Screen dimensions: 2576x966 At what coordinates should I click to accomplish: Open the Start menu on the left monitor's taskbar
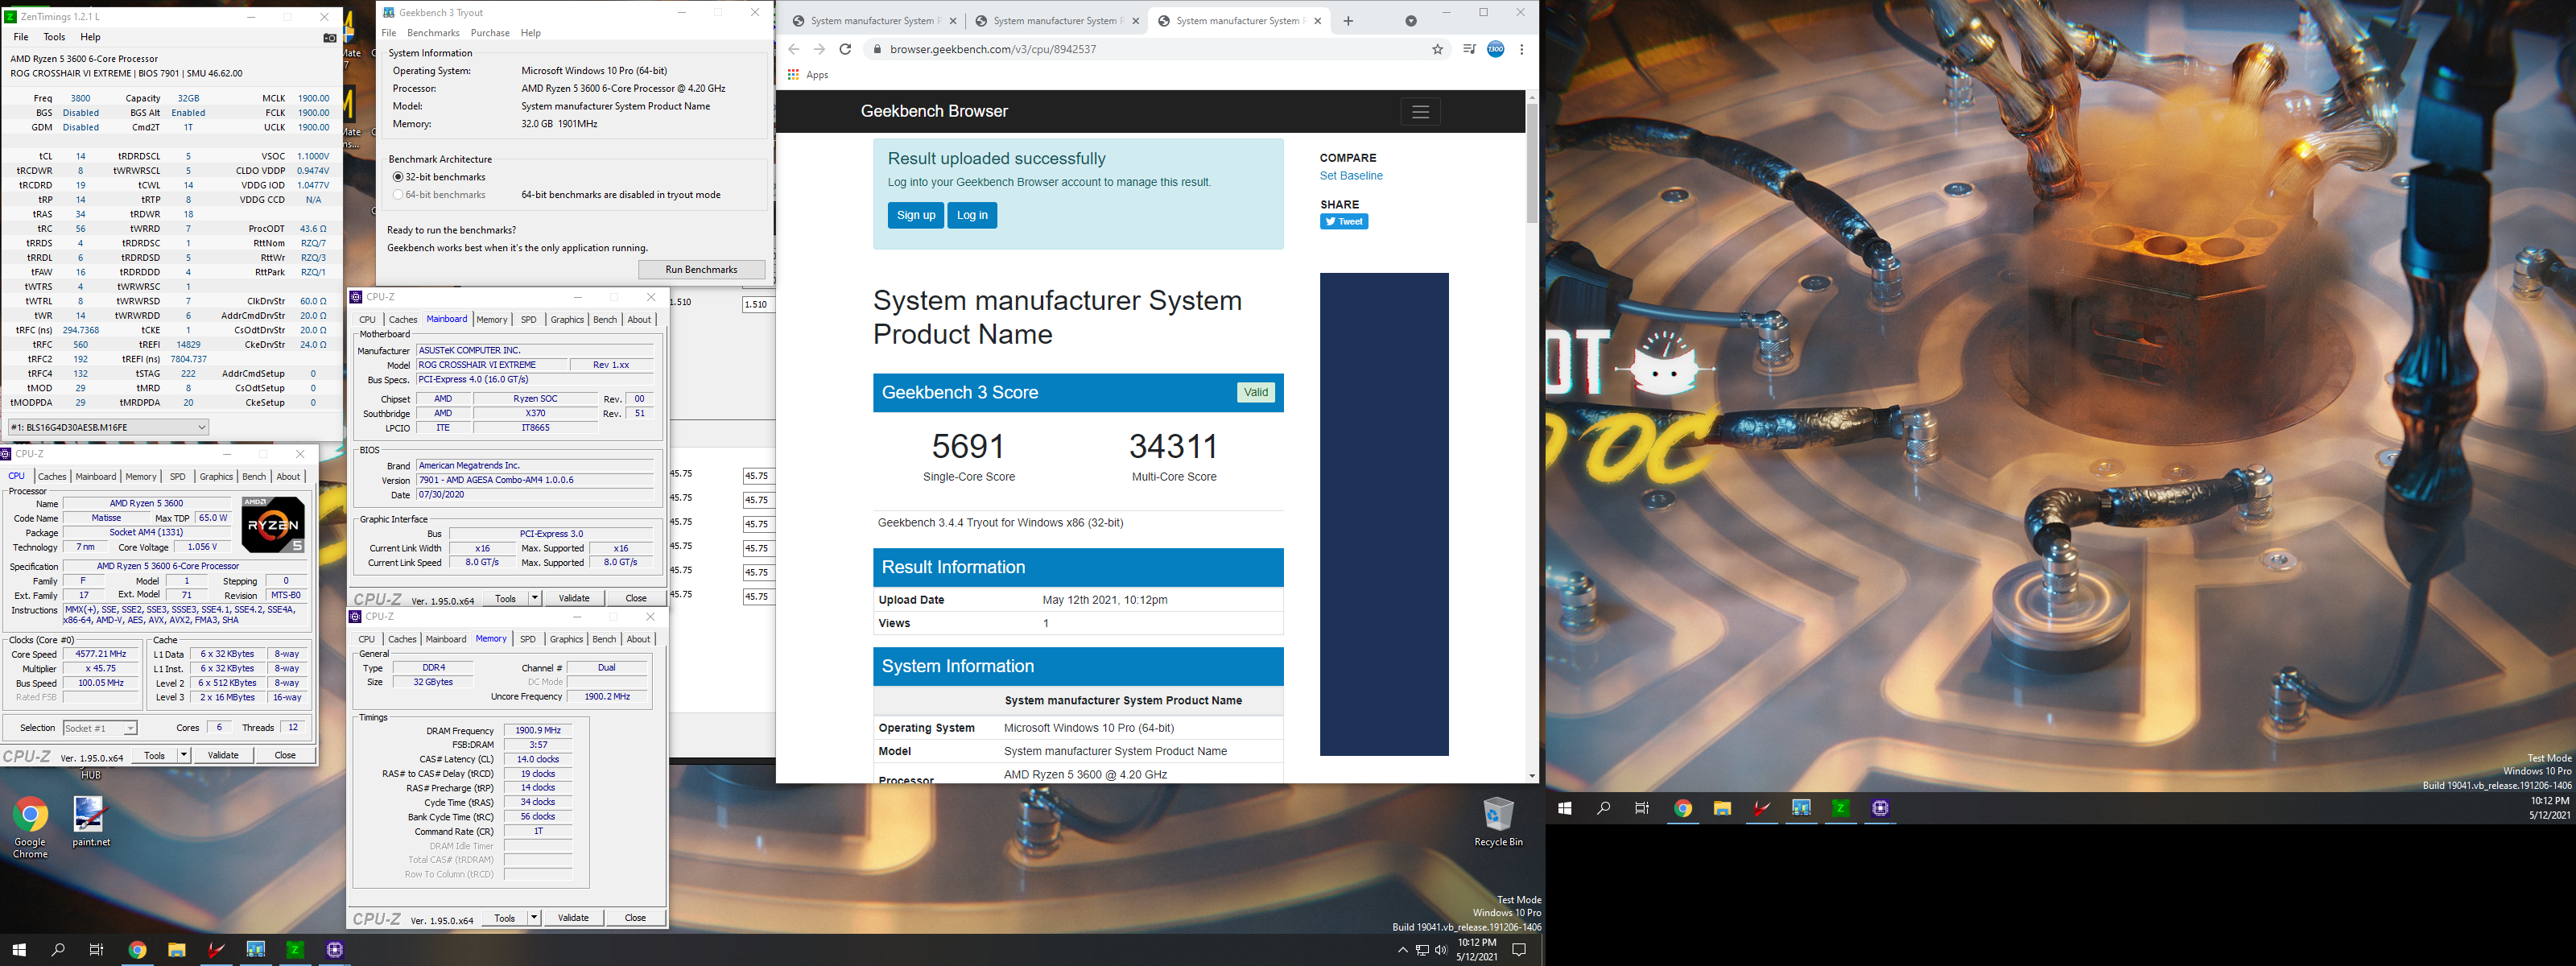18,950
